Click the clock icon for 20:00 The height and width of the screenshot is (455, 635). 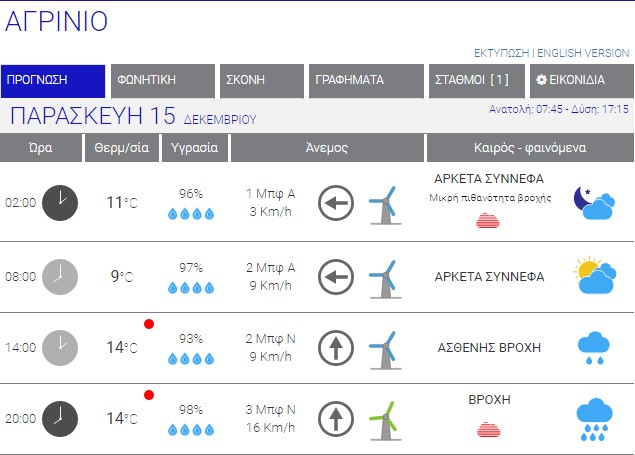click(x=61, y=419)
